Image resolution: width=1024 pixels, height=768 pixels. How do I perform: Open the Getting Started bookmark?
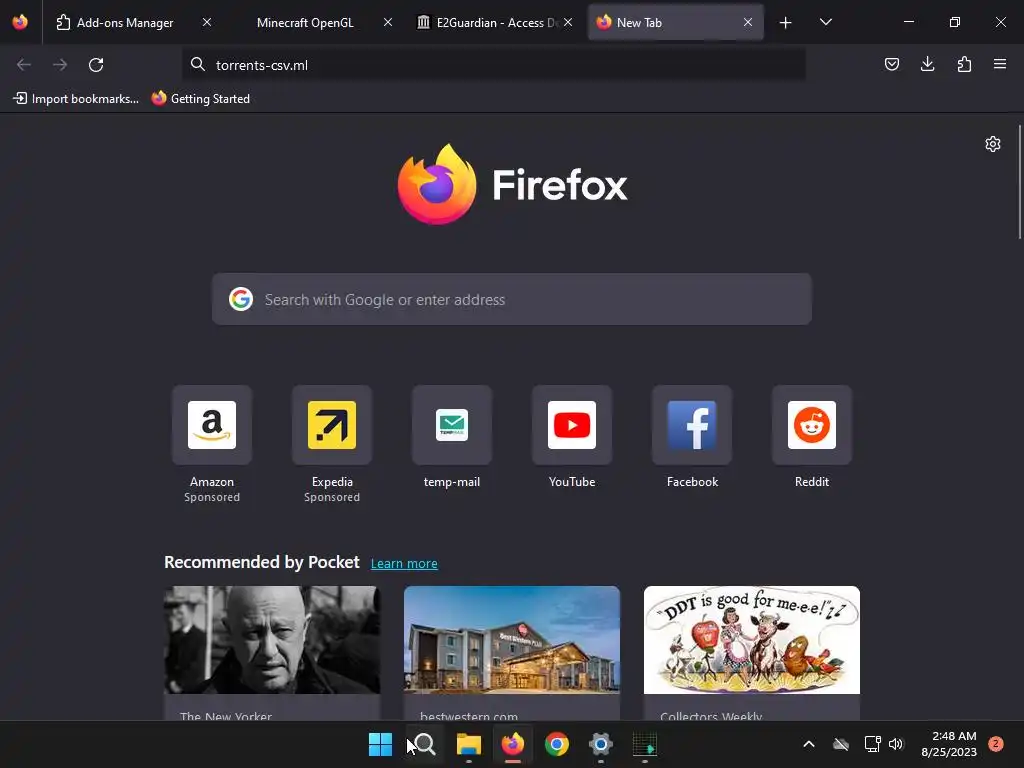(x=201, y=99)
